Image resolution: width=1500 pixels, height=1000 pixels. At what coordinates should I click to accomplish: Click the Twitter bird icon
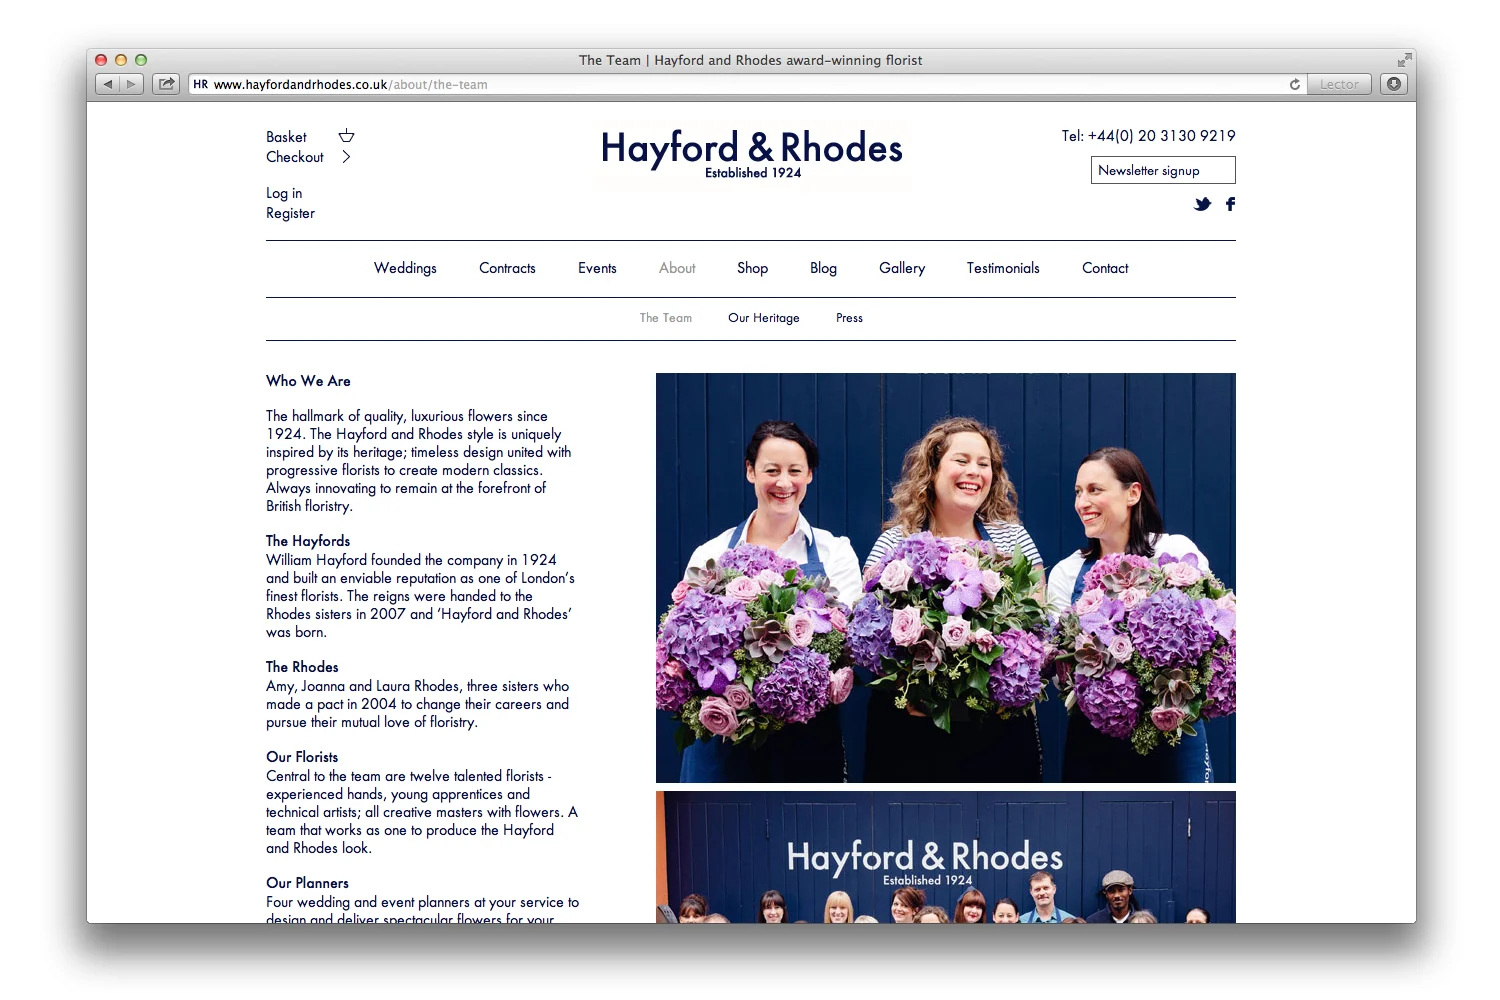point(1203,204)
